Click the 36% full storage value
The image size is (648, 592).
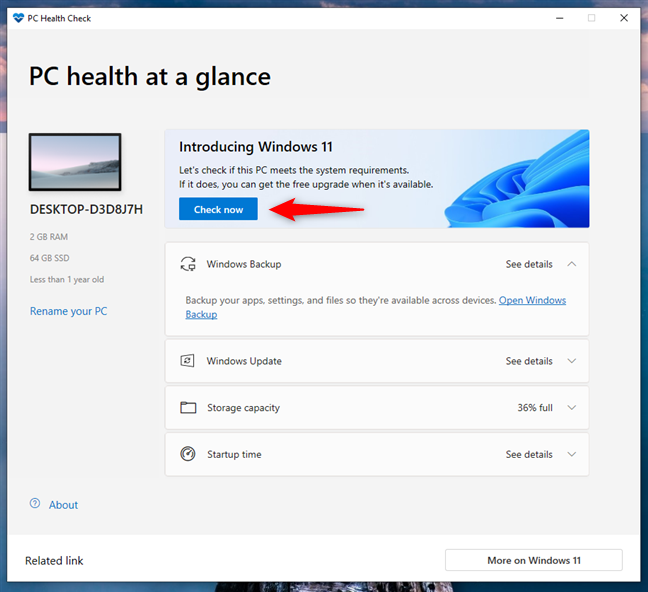pyautogui.click(x=535, y=408)
